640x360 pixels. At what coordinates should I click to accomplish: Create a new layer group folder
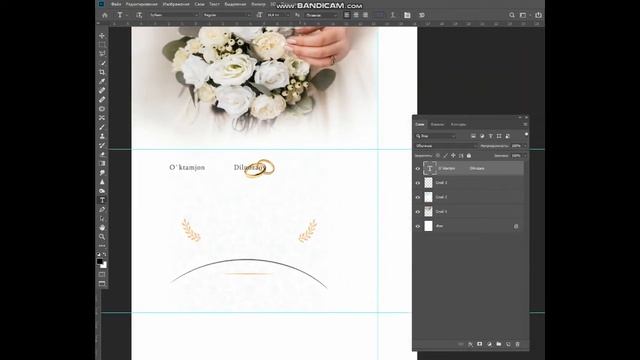(499, 344)
